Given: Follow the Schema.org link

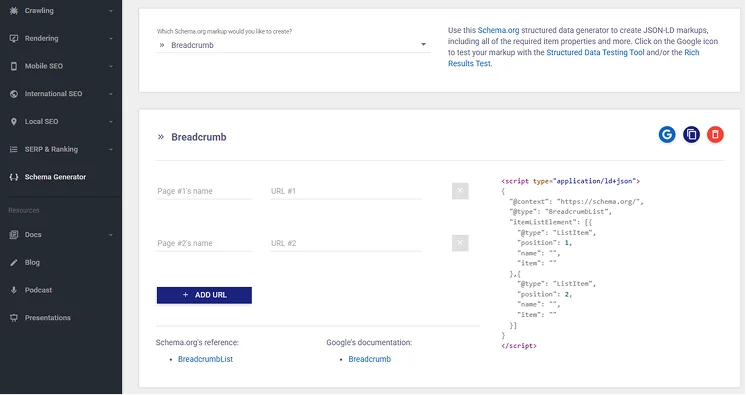Looking at the screenshot, I should (498, 30).
